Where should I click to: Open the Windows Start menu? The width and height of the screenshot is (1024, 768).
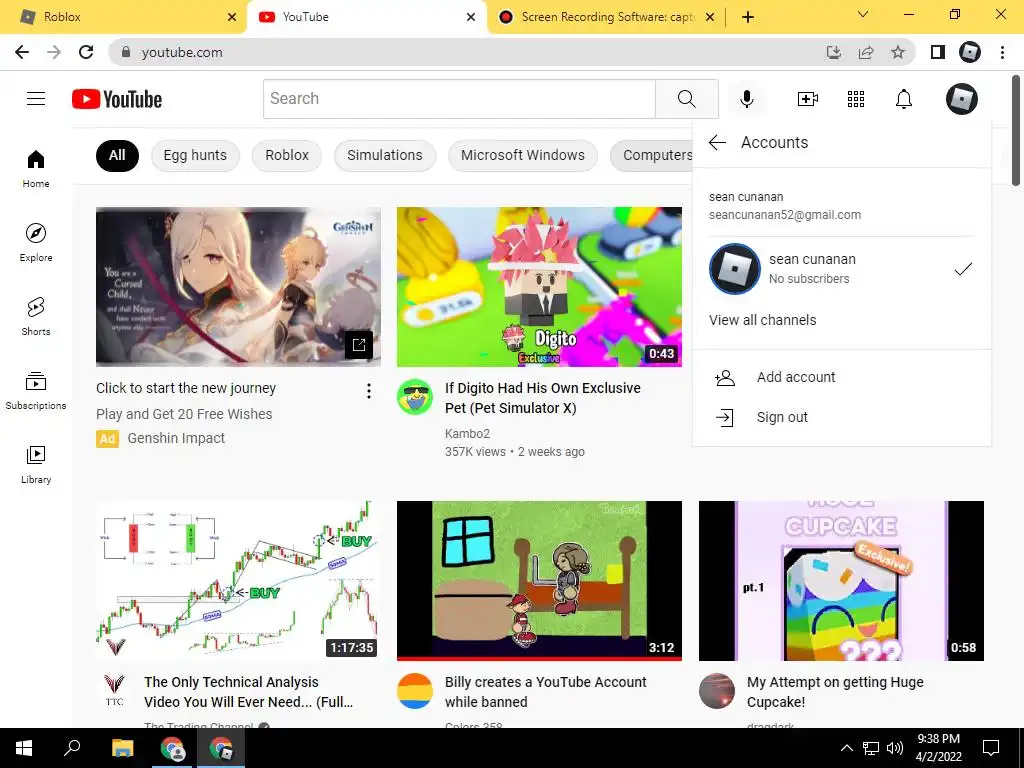click(24, 748)
